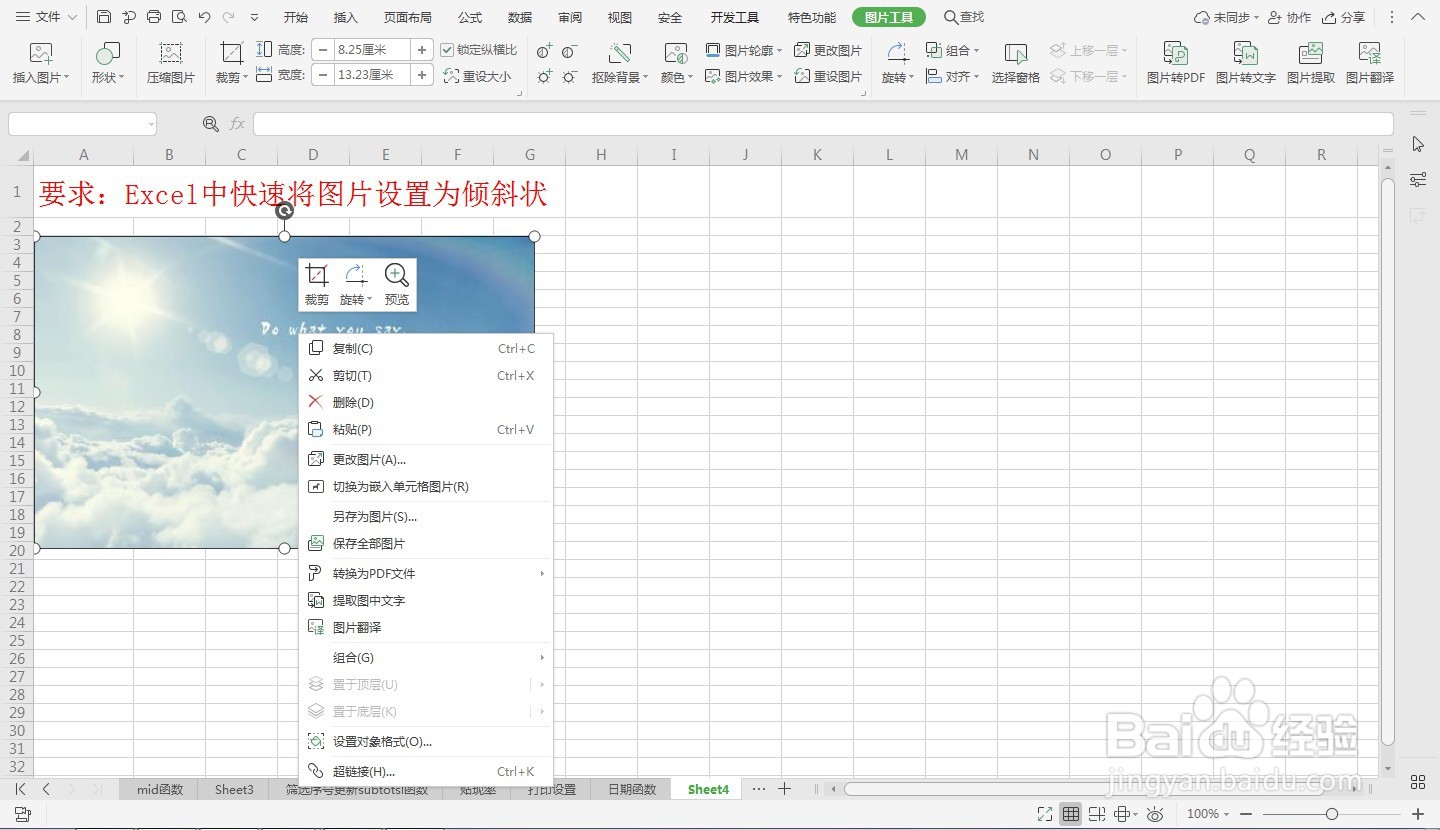Click the Share (分享) button
1440x830 pixels.
tap(1343, 17)
